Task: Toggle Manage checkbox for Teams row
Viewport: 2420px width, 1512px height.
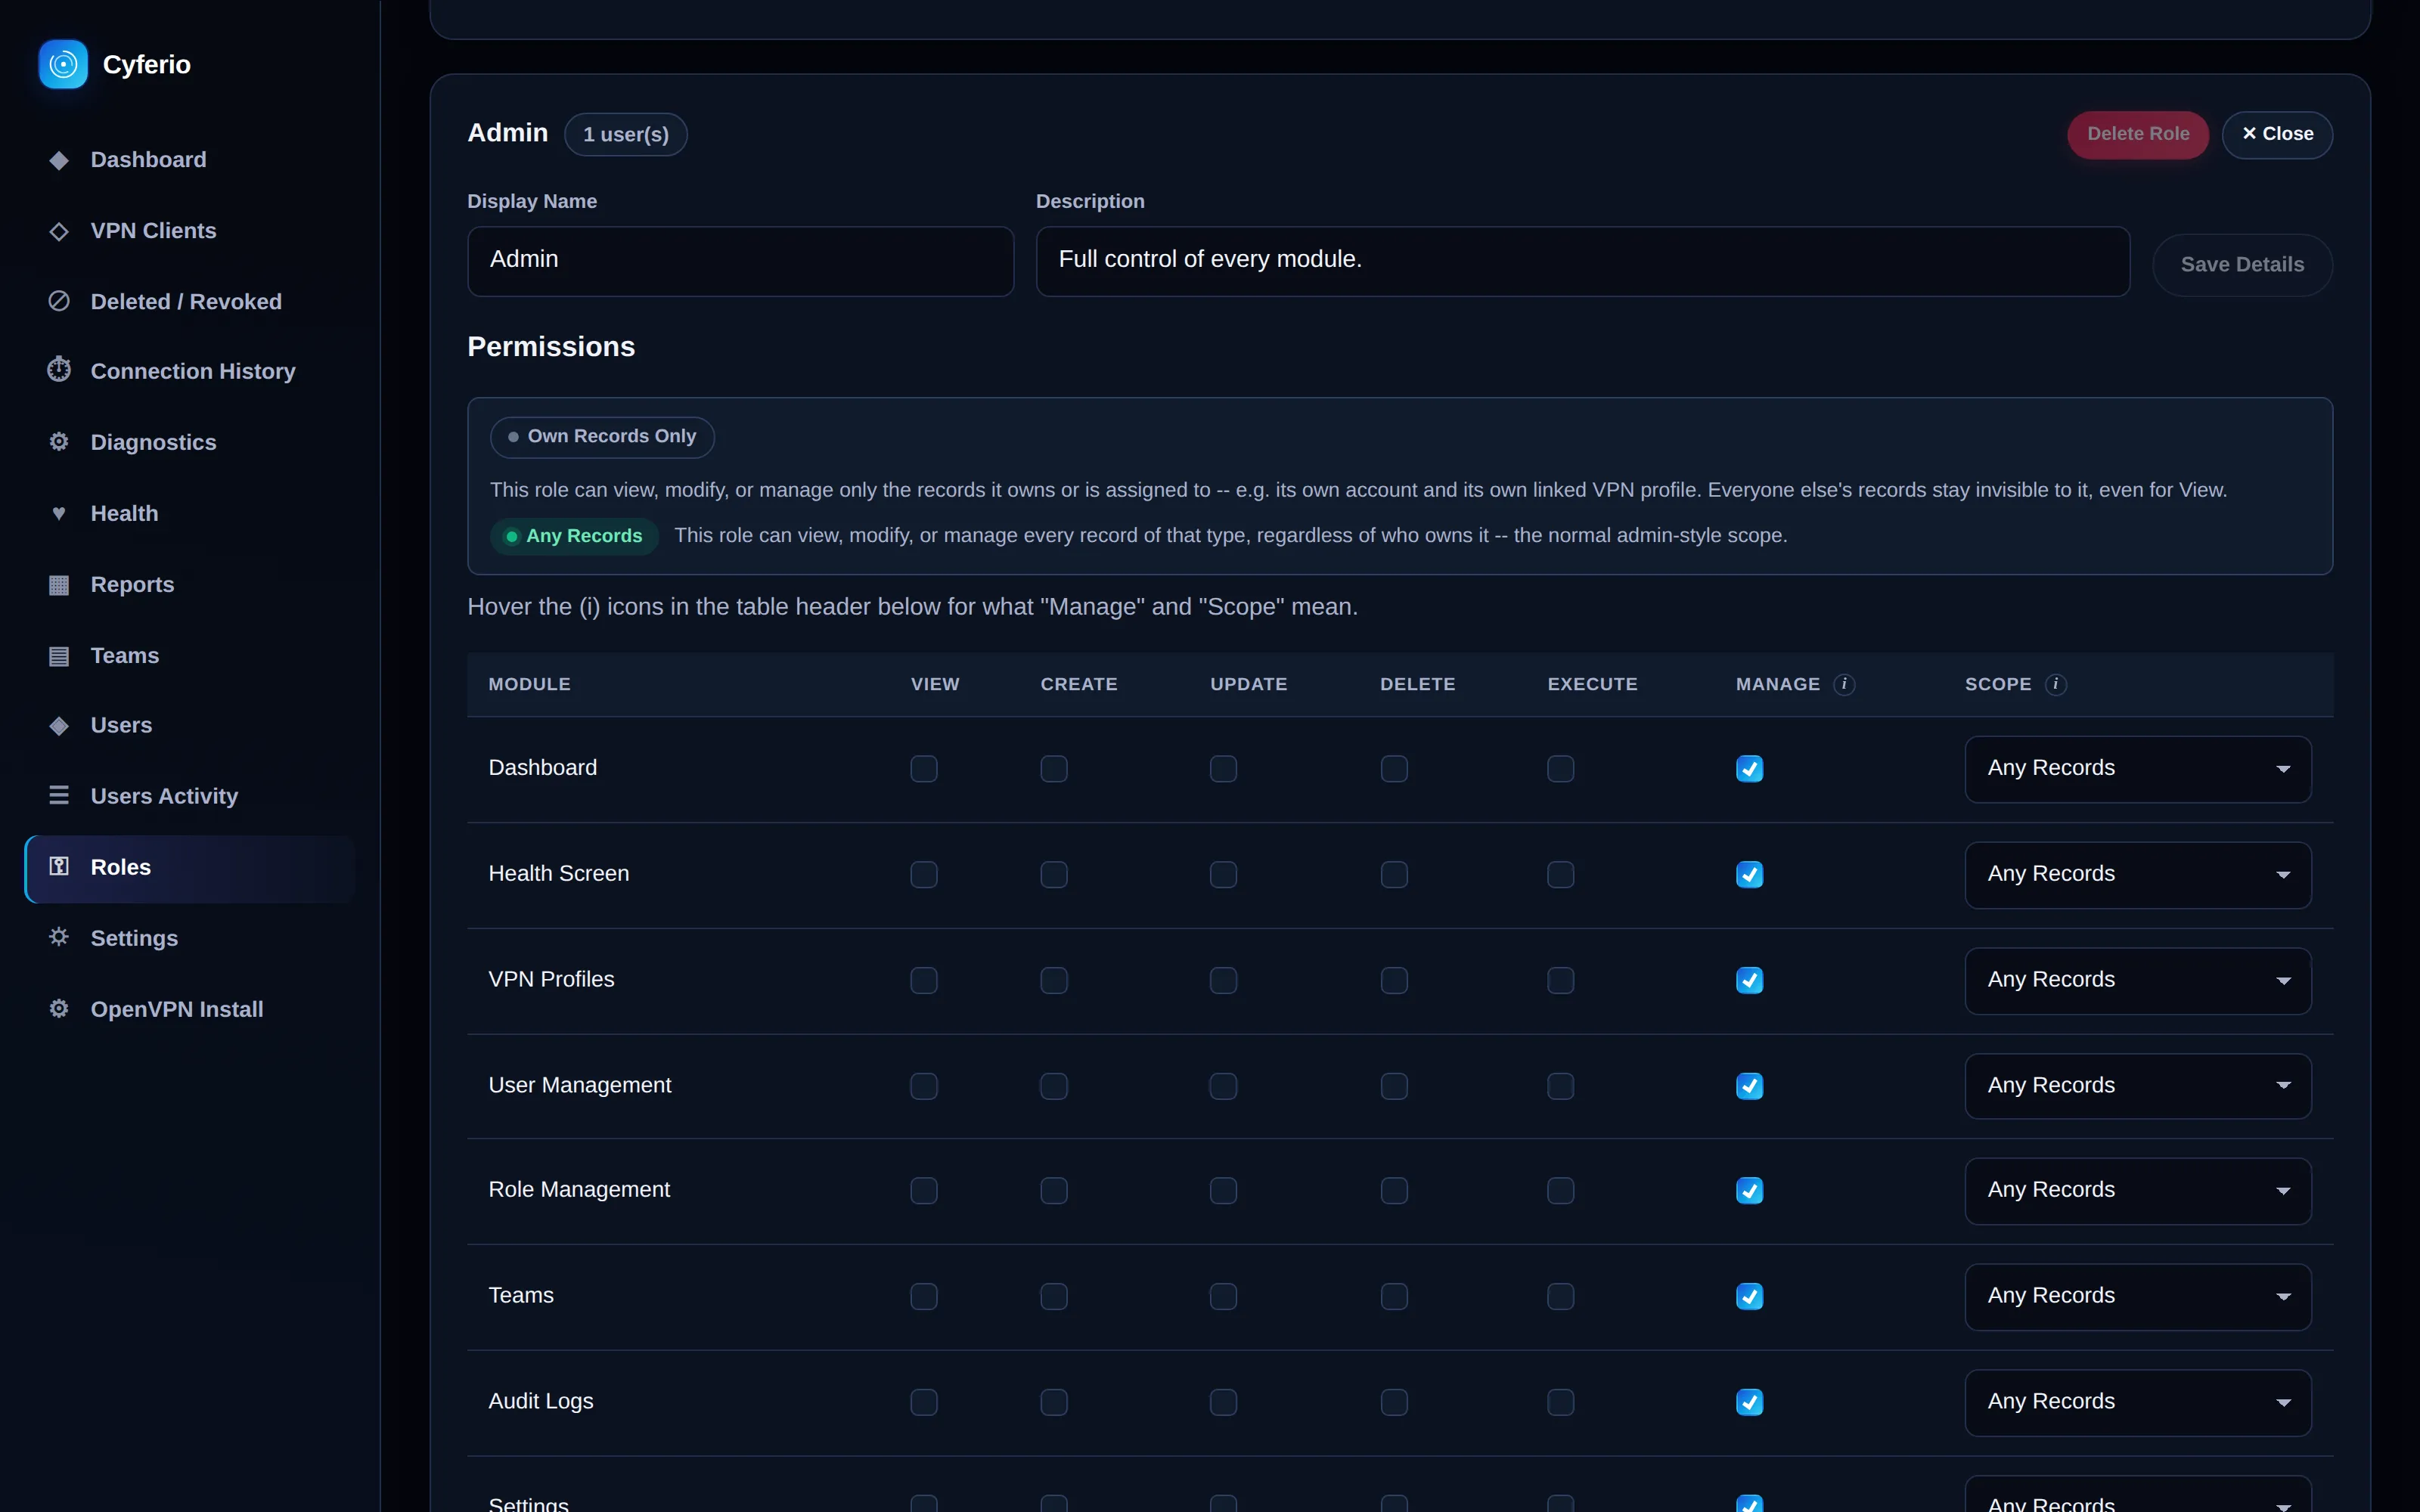Action: [1749, 1297]
